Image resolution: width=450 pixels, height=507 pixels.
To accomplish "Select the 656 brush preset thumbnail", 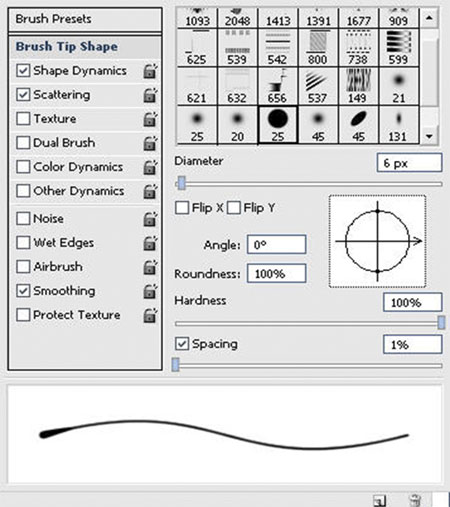I will [x=278, y=86].
